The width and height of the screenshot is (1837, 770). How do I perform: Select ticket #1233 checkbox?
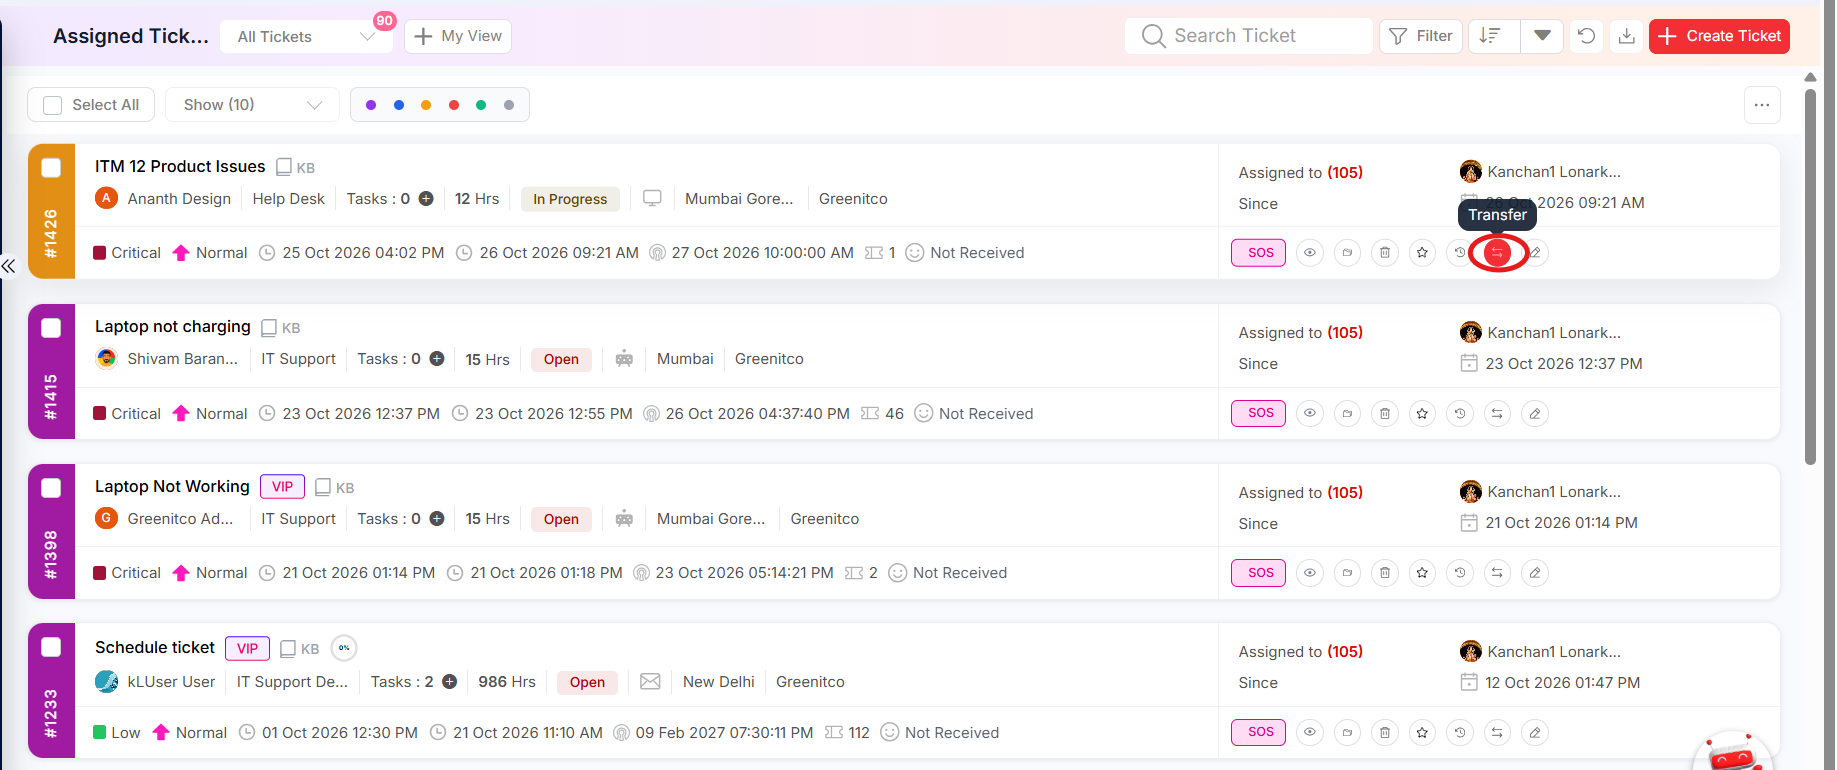pyautogui.click(x=51, y=647)
